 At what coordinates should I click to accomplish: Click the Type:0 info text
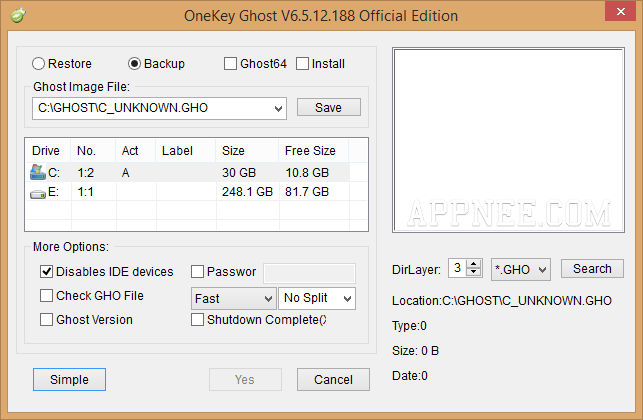pos(409,326)
